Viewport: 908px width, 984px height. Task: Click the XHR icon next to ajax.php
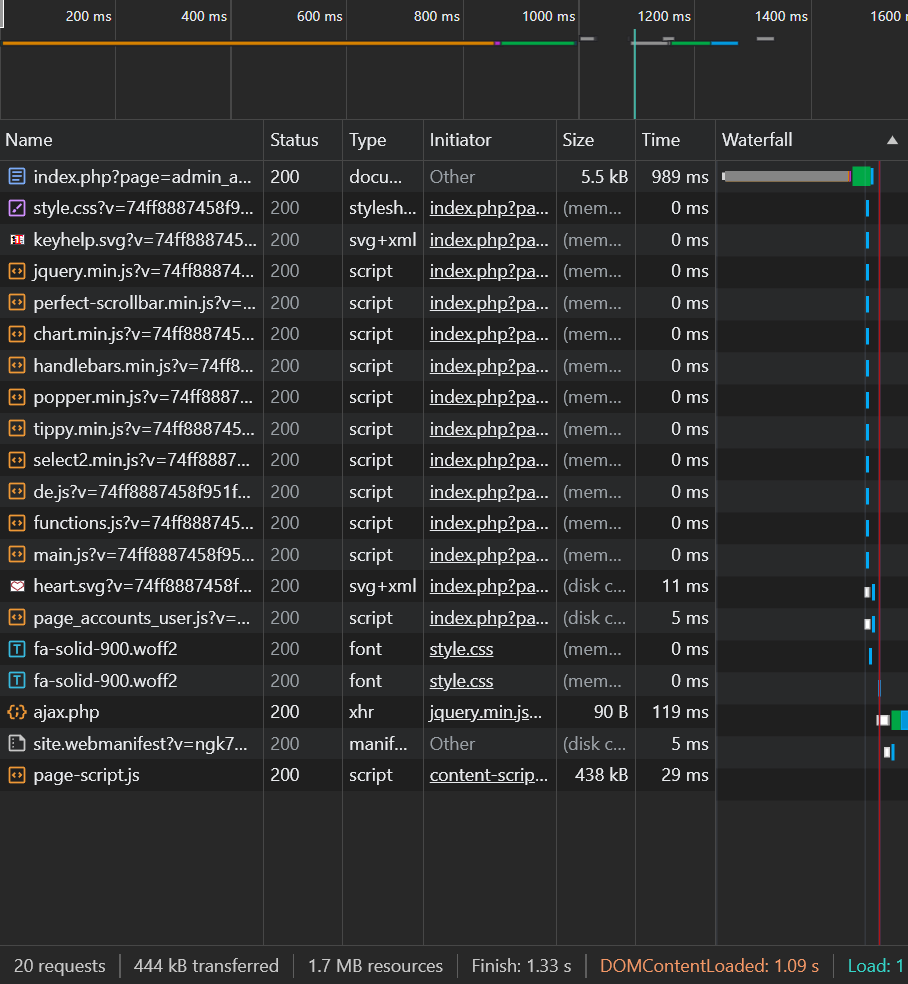(x=16, y=712)
